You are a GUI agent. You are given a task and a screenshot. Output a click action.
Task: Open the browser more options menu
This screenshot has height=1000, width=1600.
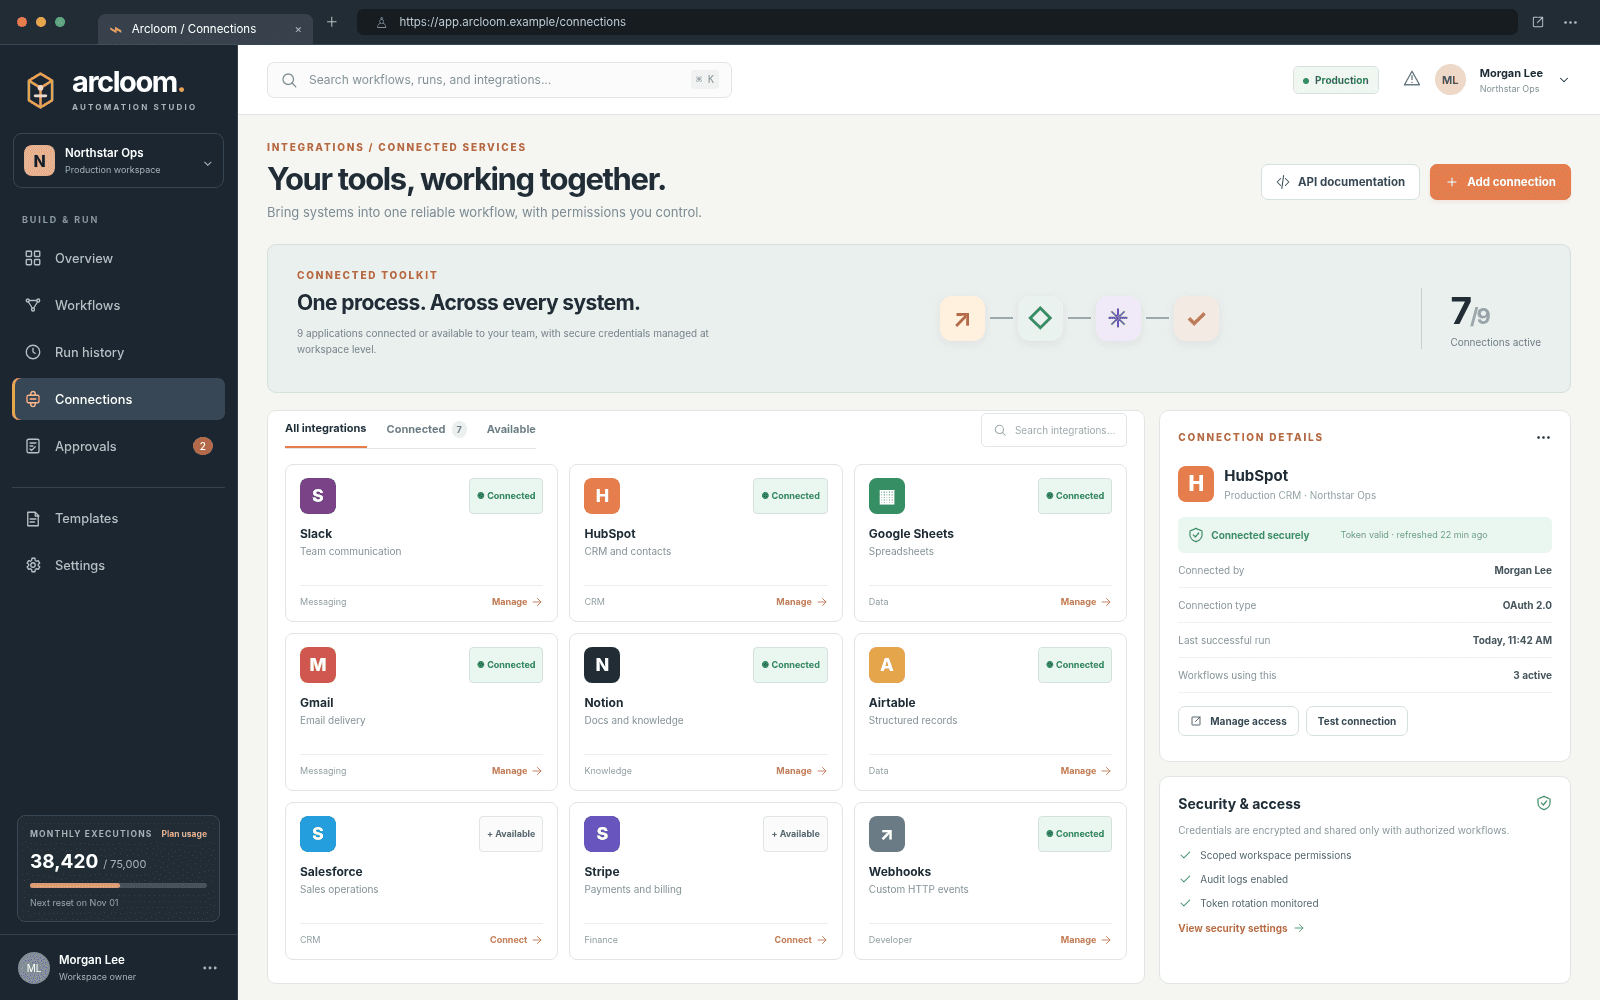tap(1571, 22)
